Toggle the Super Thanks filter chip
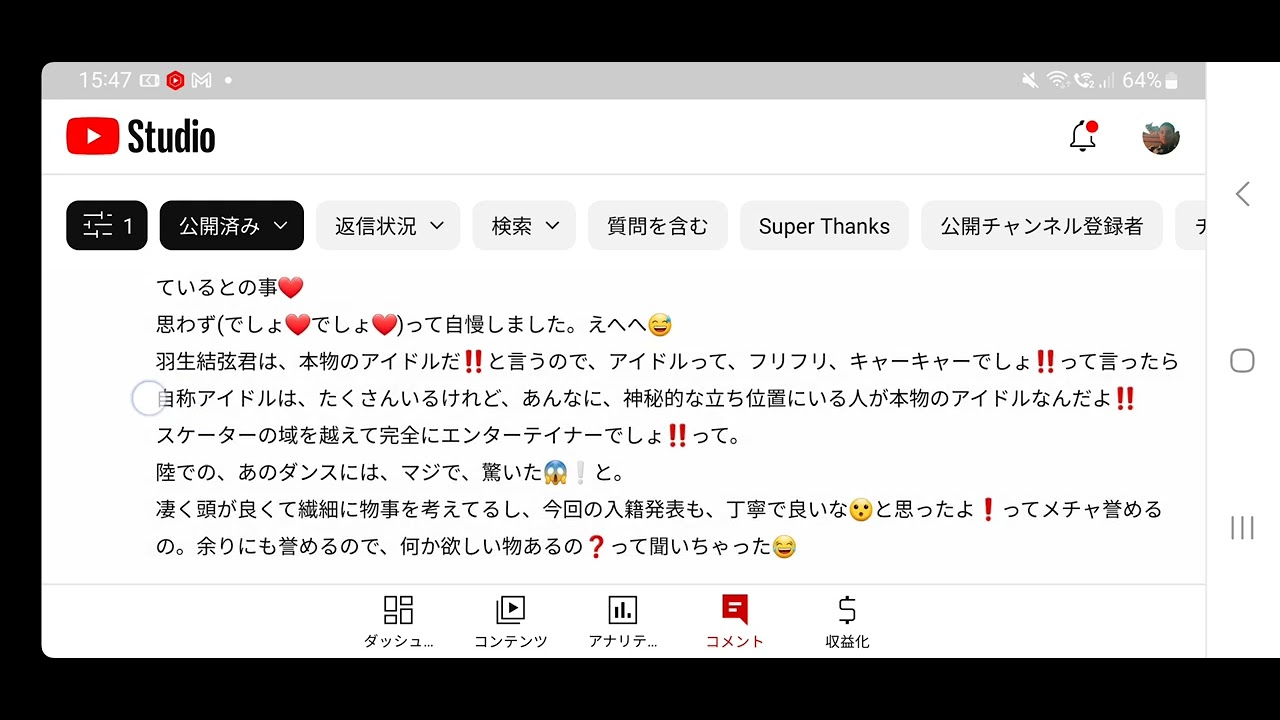The image size is (1280, 720). pyautogui.click(x=824, y=226)
